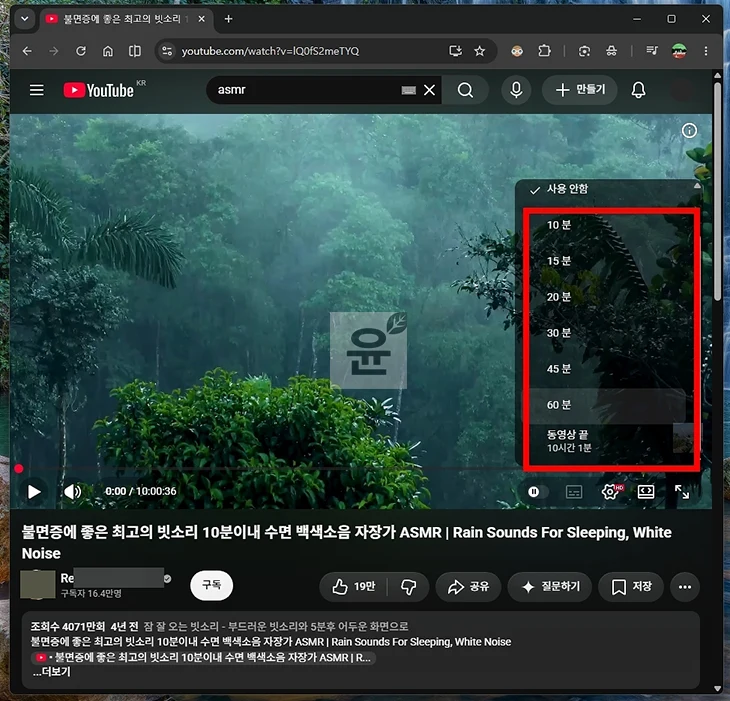Viewport: 730px width, 701px height.
Task: Open YouTube notifications bell
Action: click(x=638, y=90)
